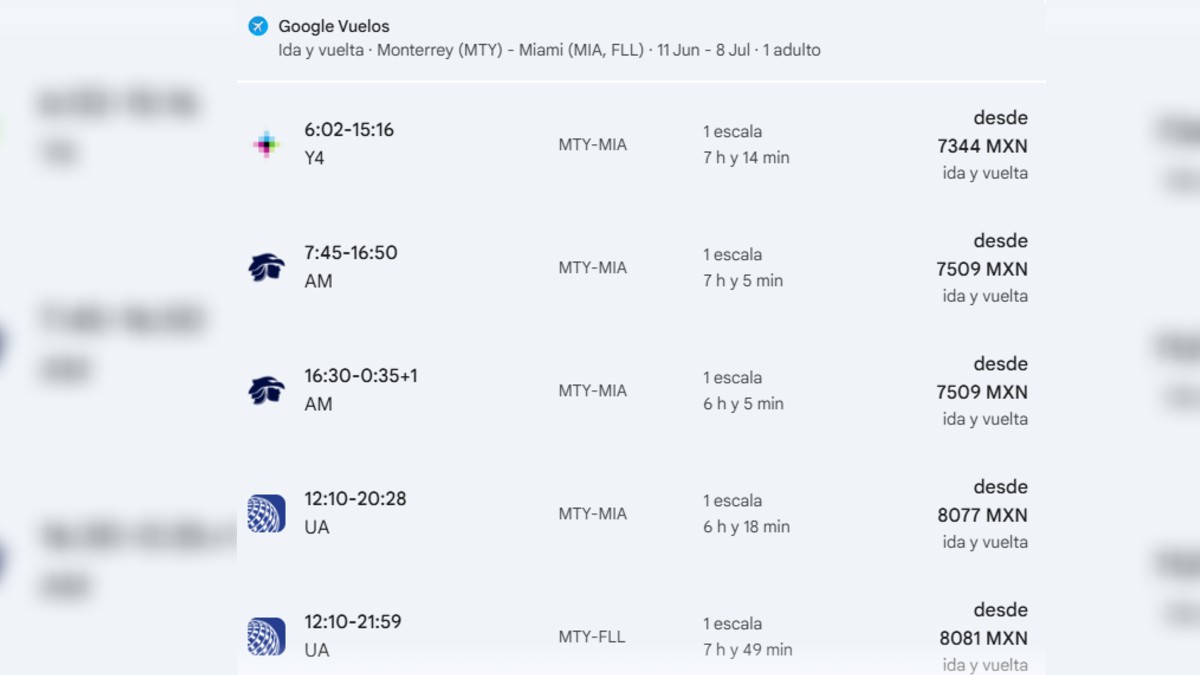
Task: Click the United logo for 12:10-21:59 flight
Action: click(266, 637)
